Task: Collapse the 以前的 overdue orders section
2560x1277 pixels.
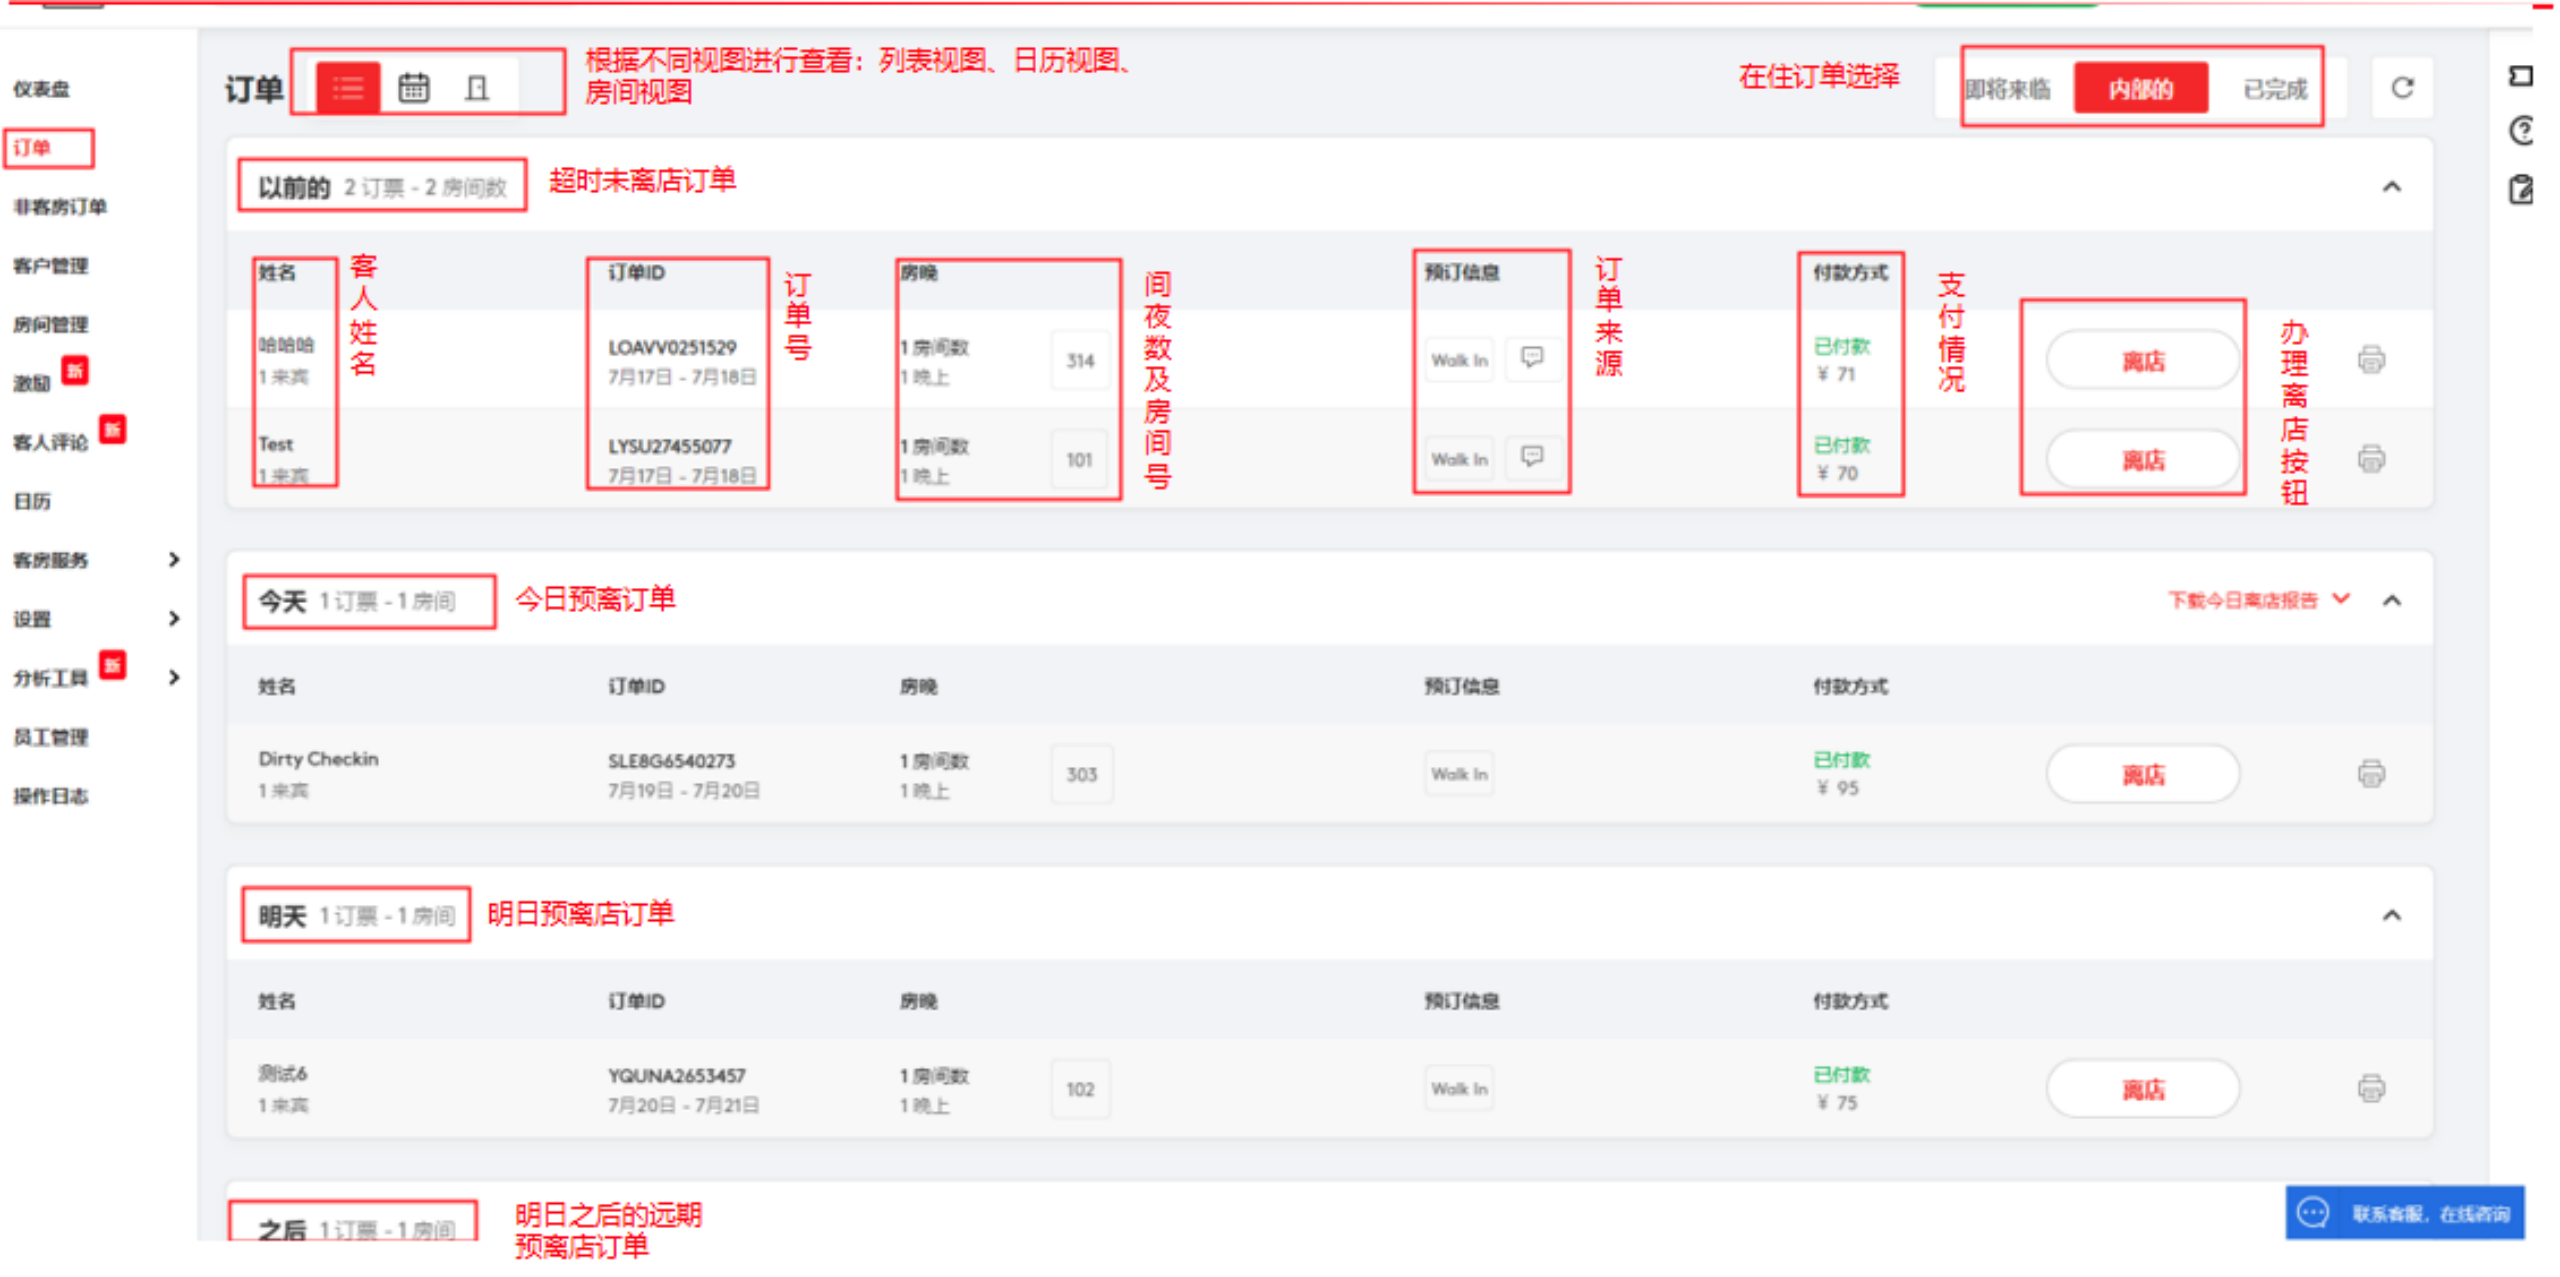Action: (x=2391, y=187)
